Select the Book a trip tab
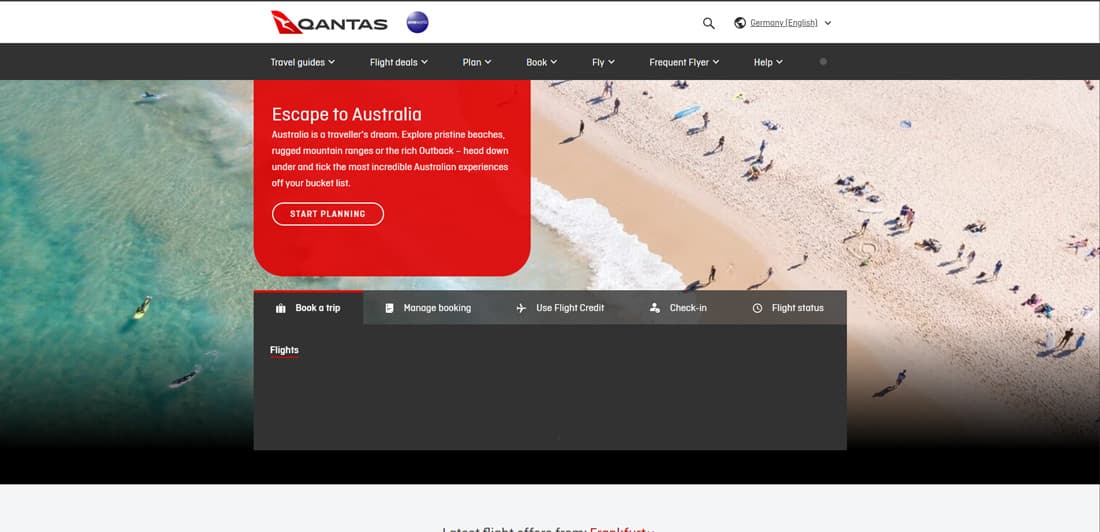Viewport: 1100px width, 532px height. pyautogui.click(x=308, y=307)
